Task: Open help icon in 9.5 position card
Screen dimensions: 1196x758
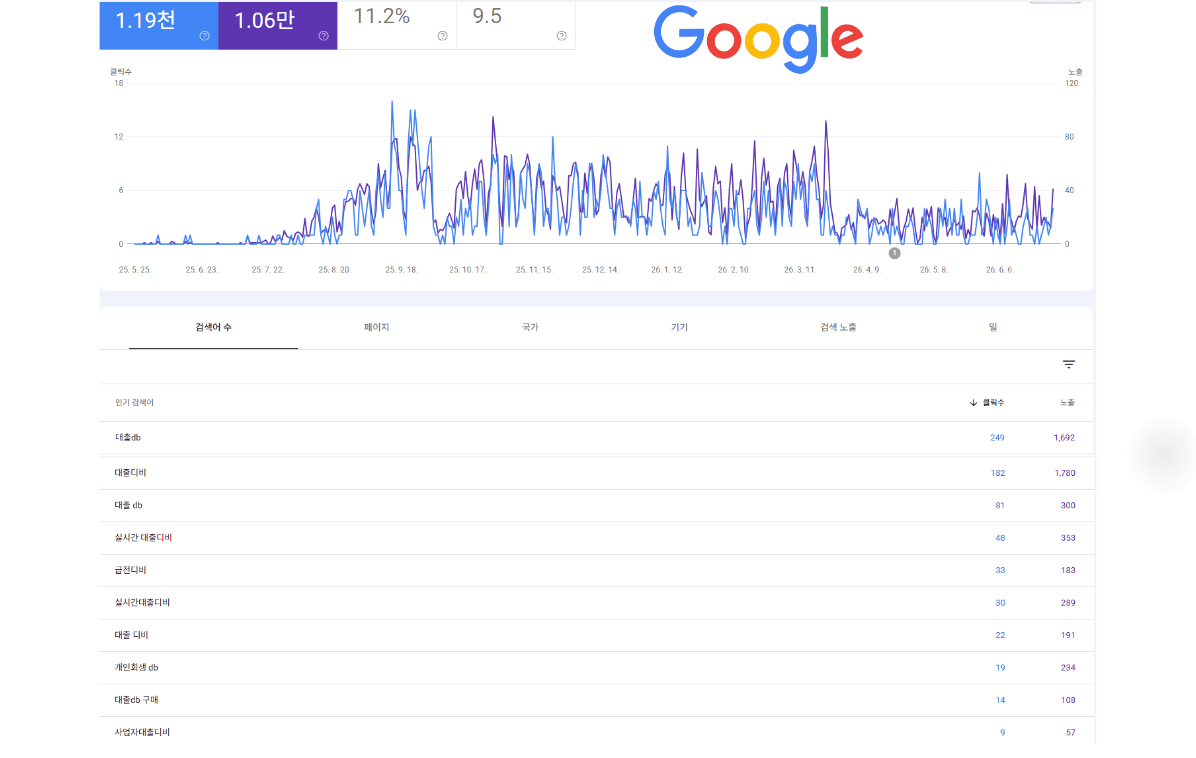Action: pos(561,36)
